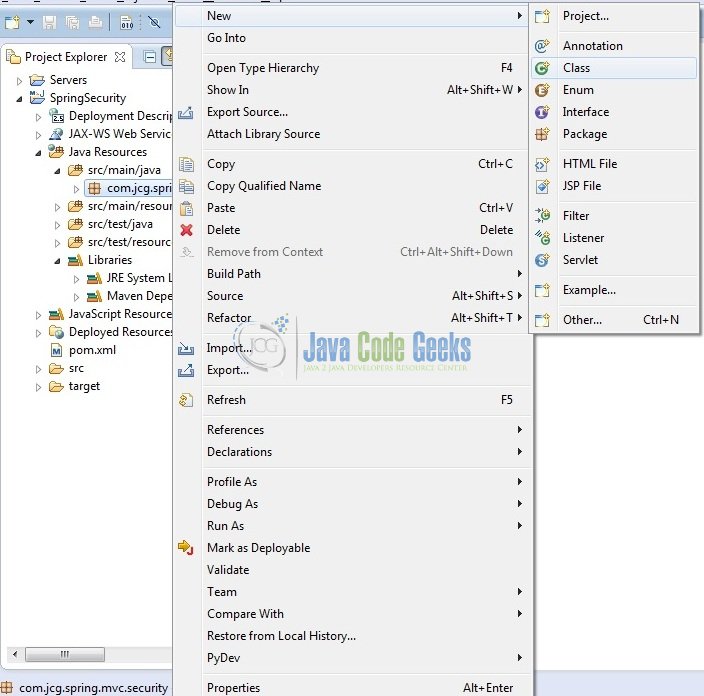The height and width of the screenshot is (696, 704).
Task: Select the pom.xml file
Action: coord(92,350)
